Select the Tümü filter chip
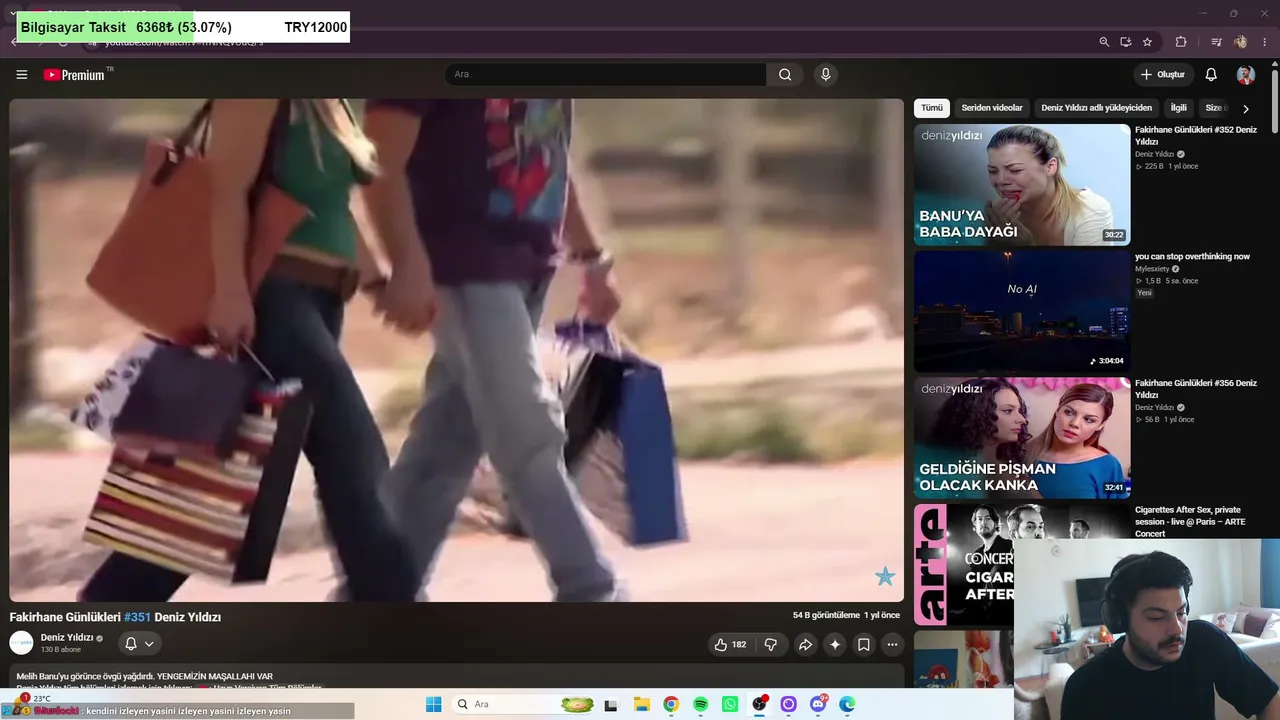Screen dimensions: 1280x720 [932, 108]
